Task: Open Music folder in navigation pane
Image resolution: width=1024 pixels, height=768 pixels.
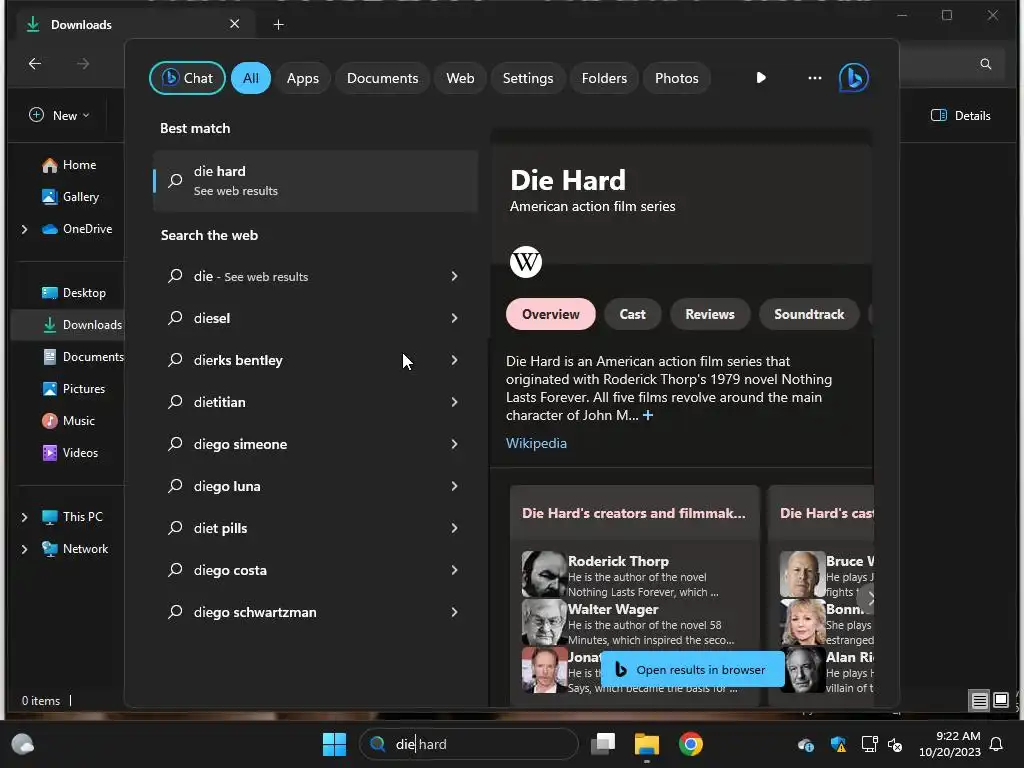Action: (x=69, y=421)
